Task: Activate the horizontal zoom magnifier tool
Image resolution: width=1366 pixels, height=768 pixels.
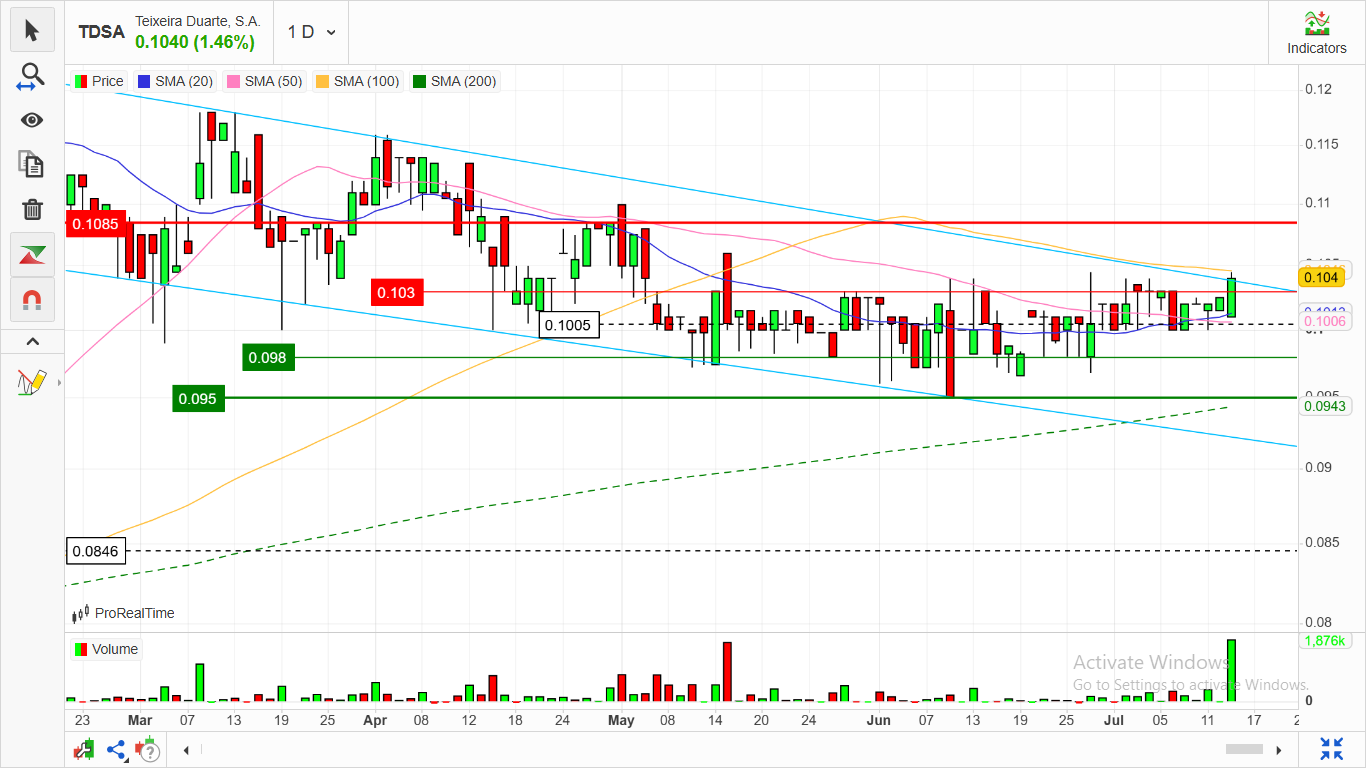Action: pyautogui.click(x=32, y=76)
